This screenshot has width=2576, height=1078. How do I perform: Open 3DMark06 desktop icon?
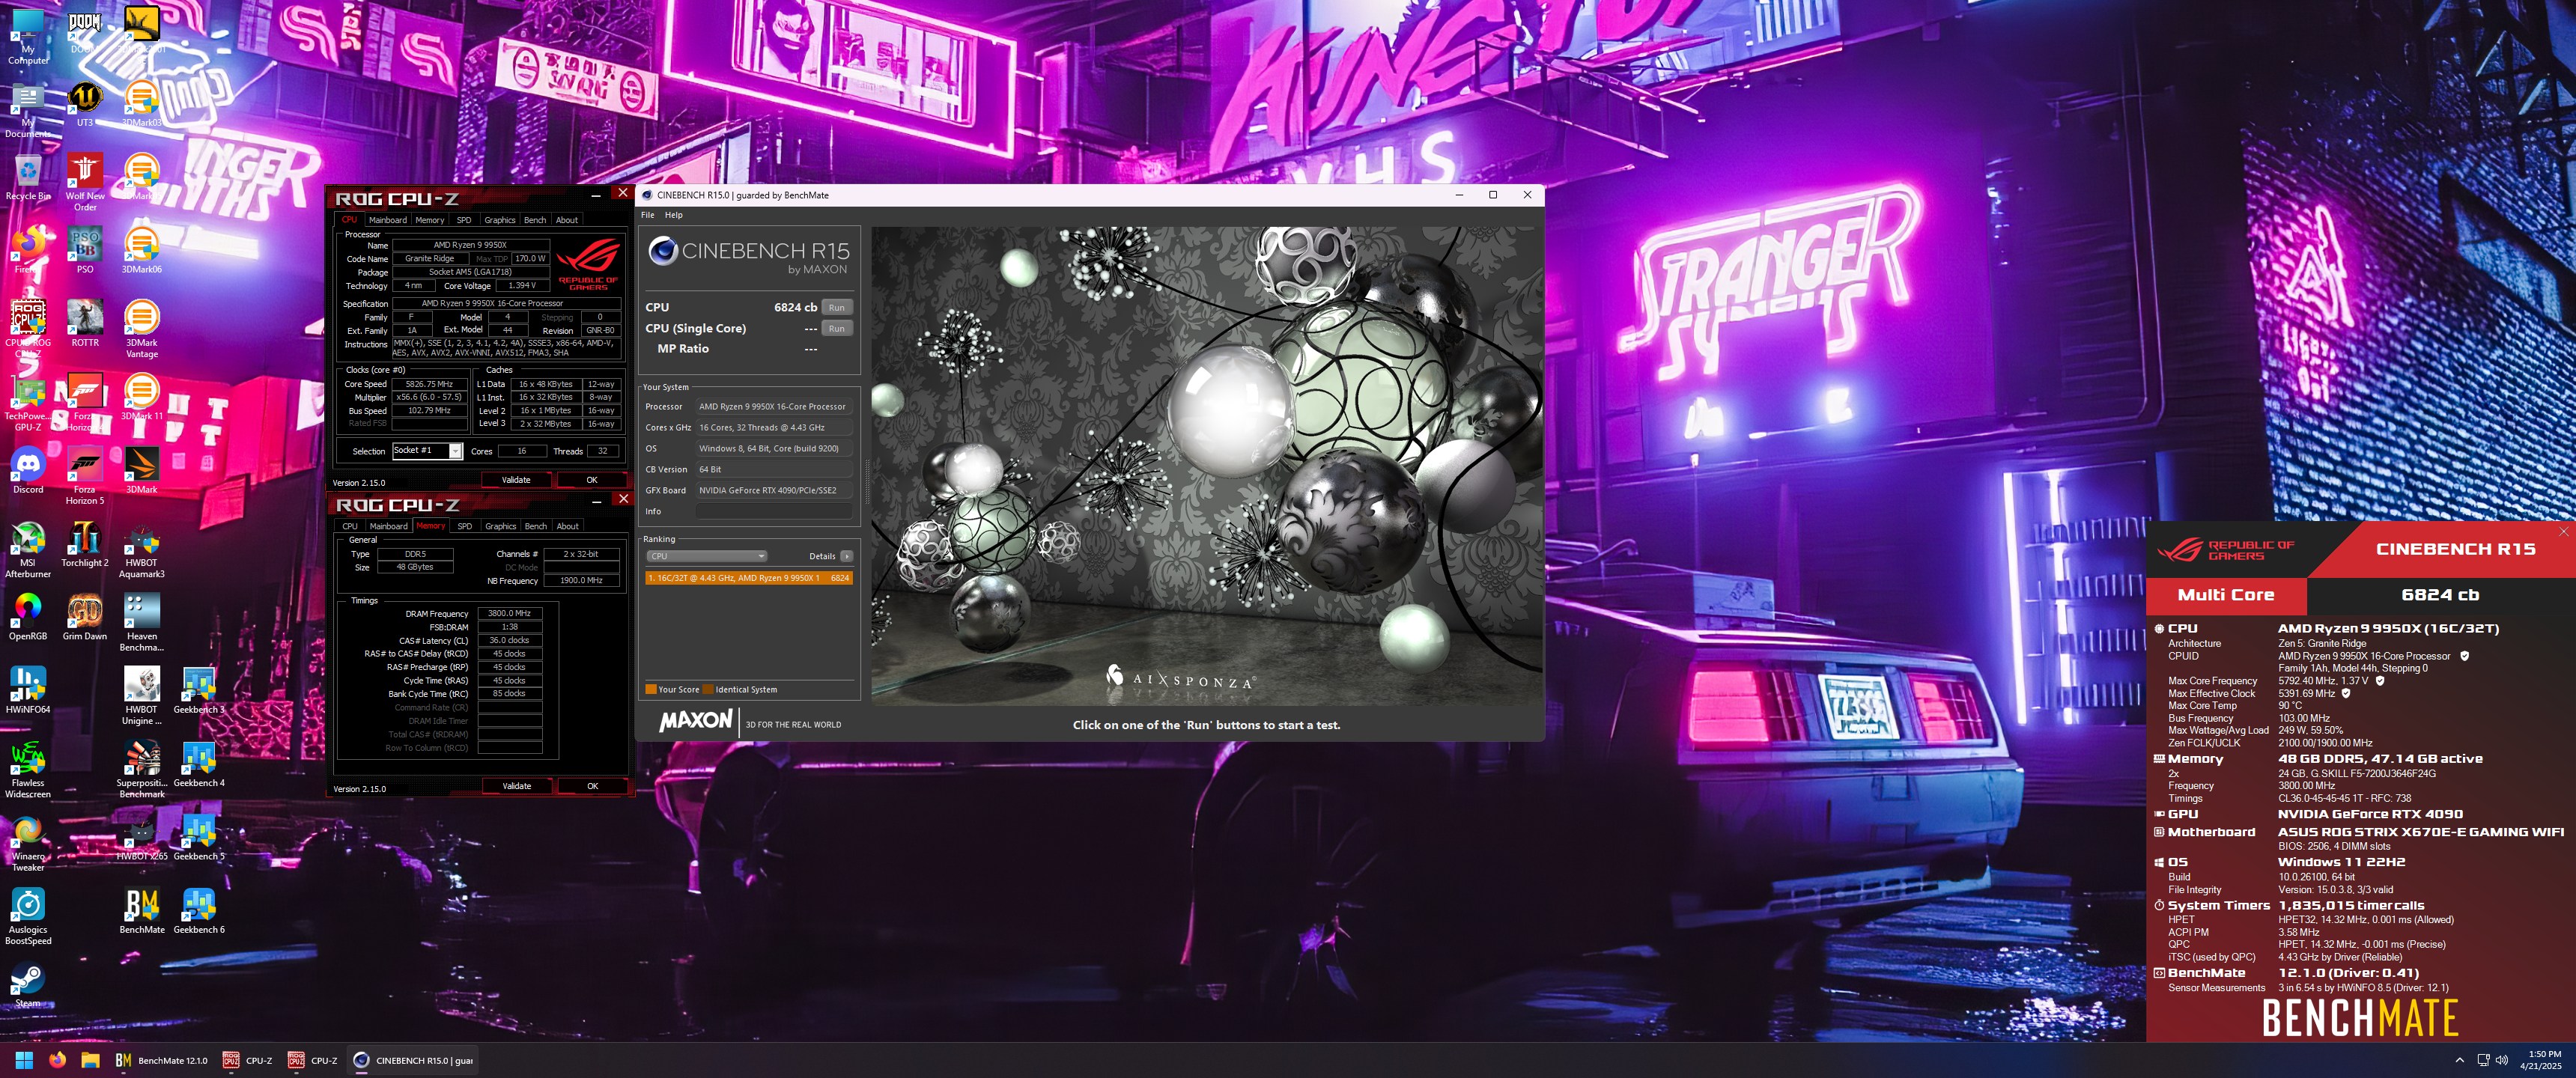click(142, 251)
